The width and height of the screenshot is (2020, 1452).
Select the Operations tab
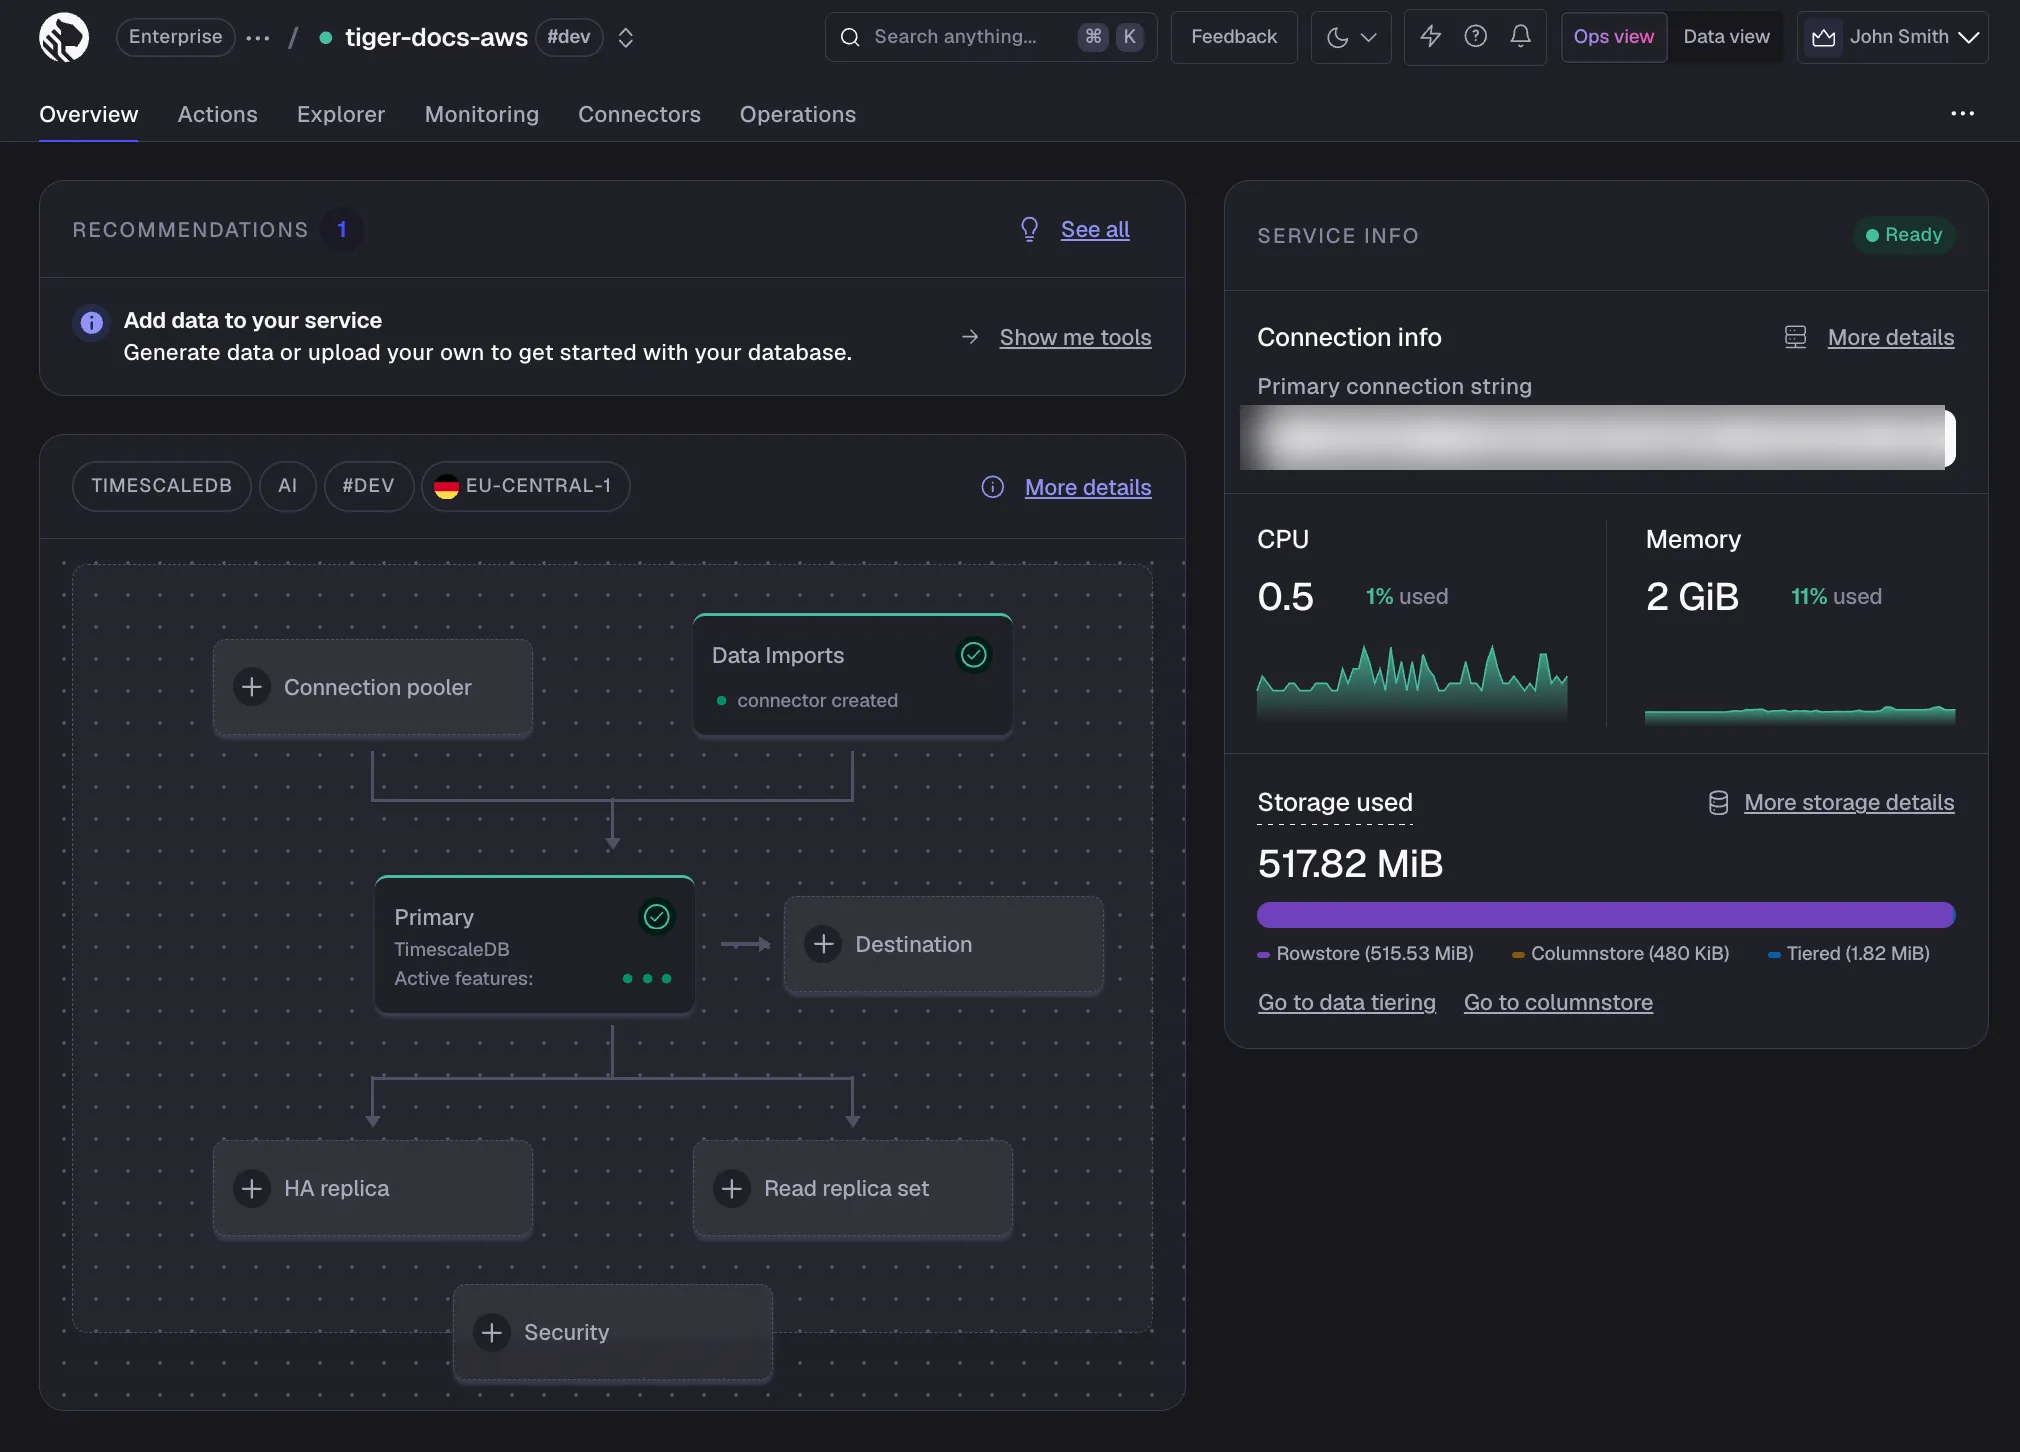coord(798,114)
